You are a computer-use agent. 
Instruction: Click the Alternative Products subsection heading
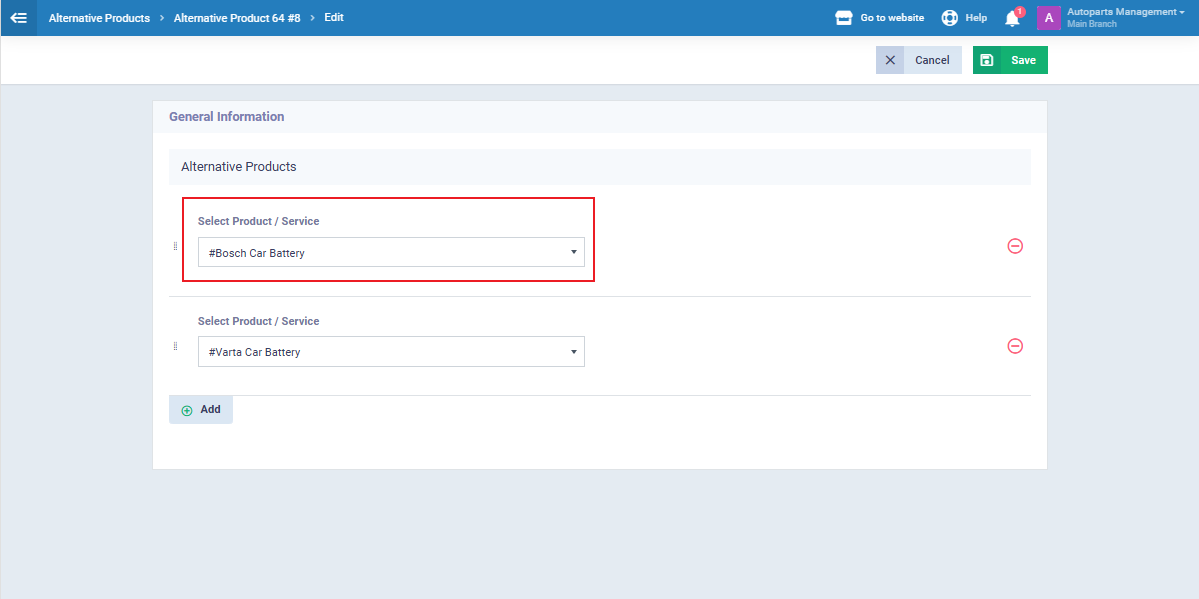239,166
